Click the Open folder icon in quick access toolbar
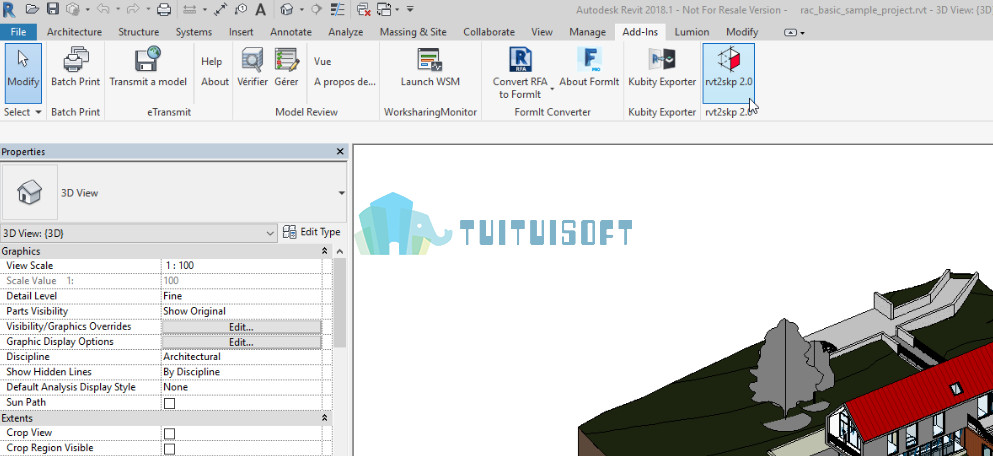 32,9
